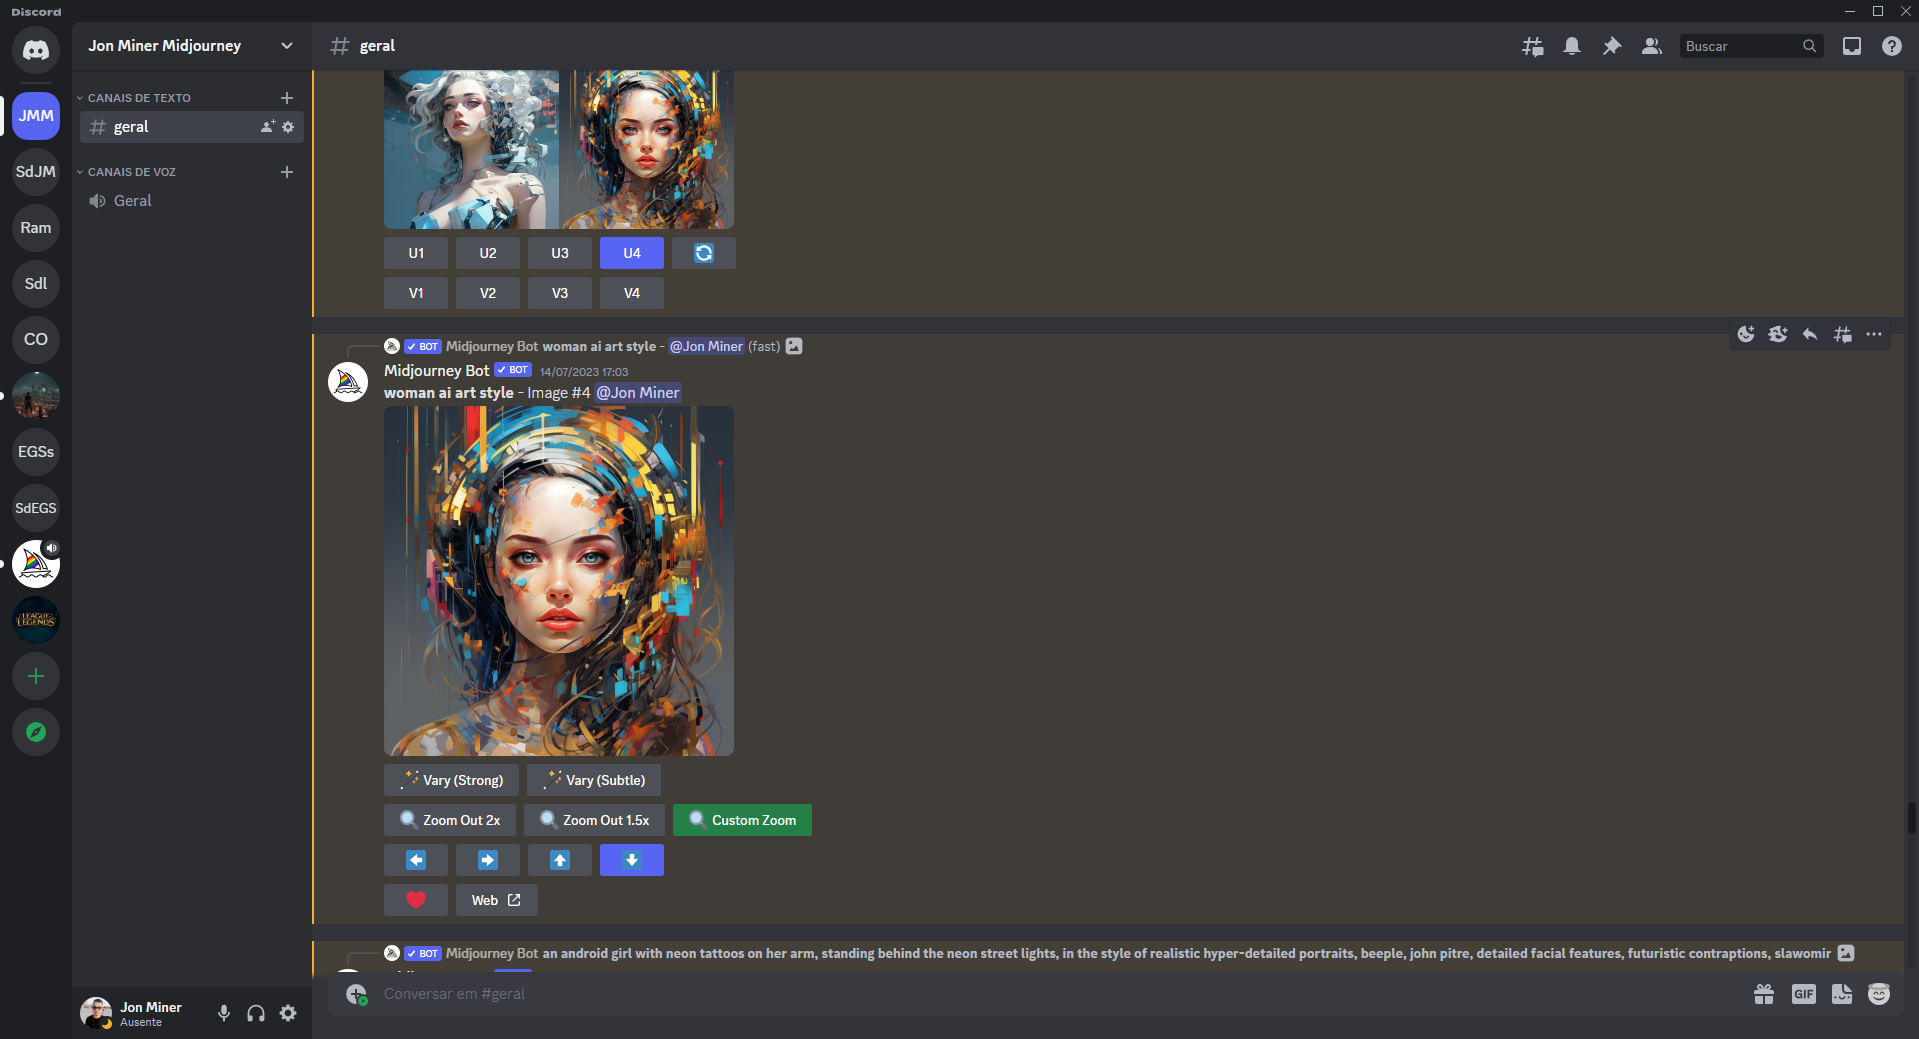Screen dimensions: 1919x1039
Task: Open Explore Discoverable Servers compass icon
Action: tap(36, 732)
